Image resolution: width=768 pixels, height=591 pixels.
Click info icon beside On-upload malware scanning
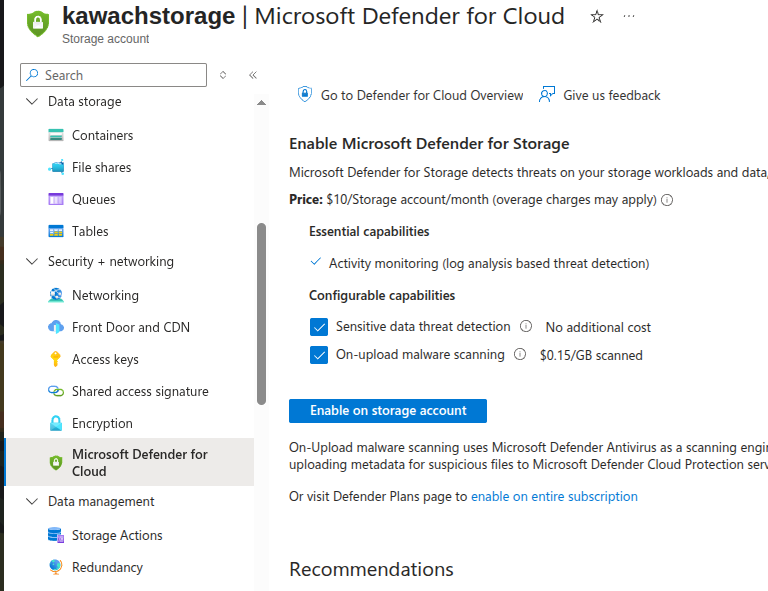click(520, 354)
